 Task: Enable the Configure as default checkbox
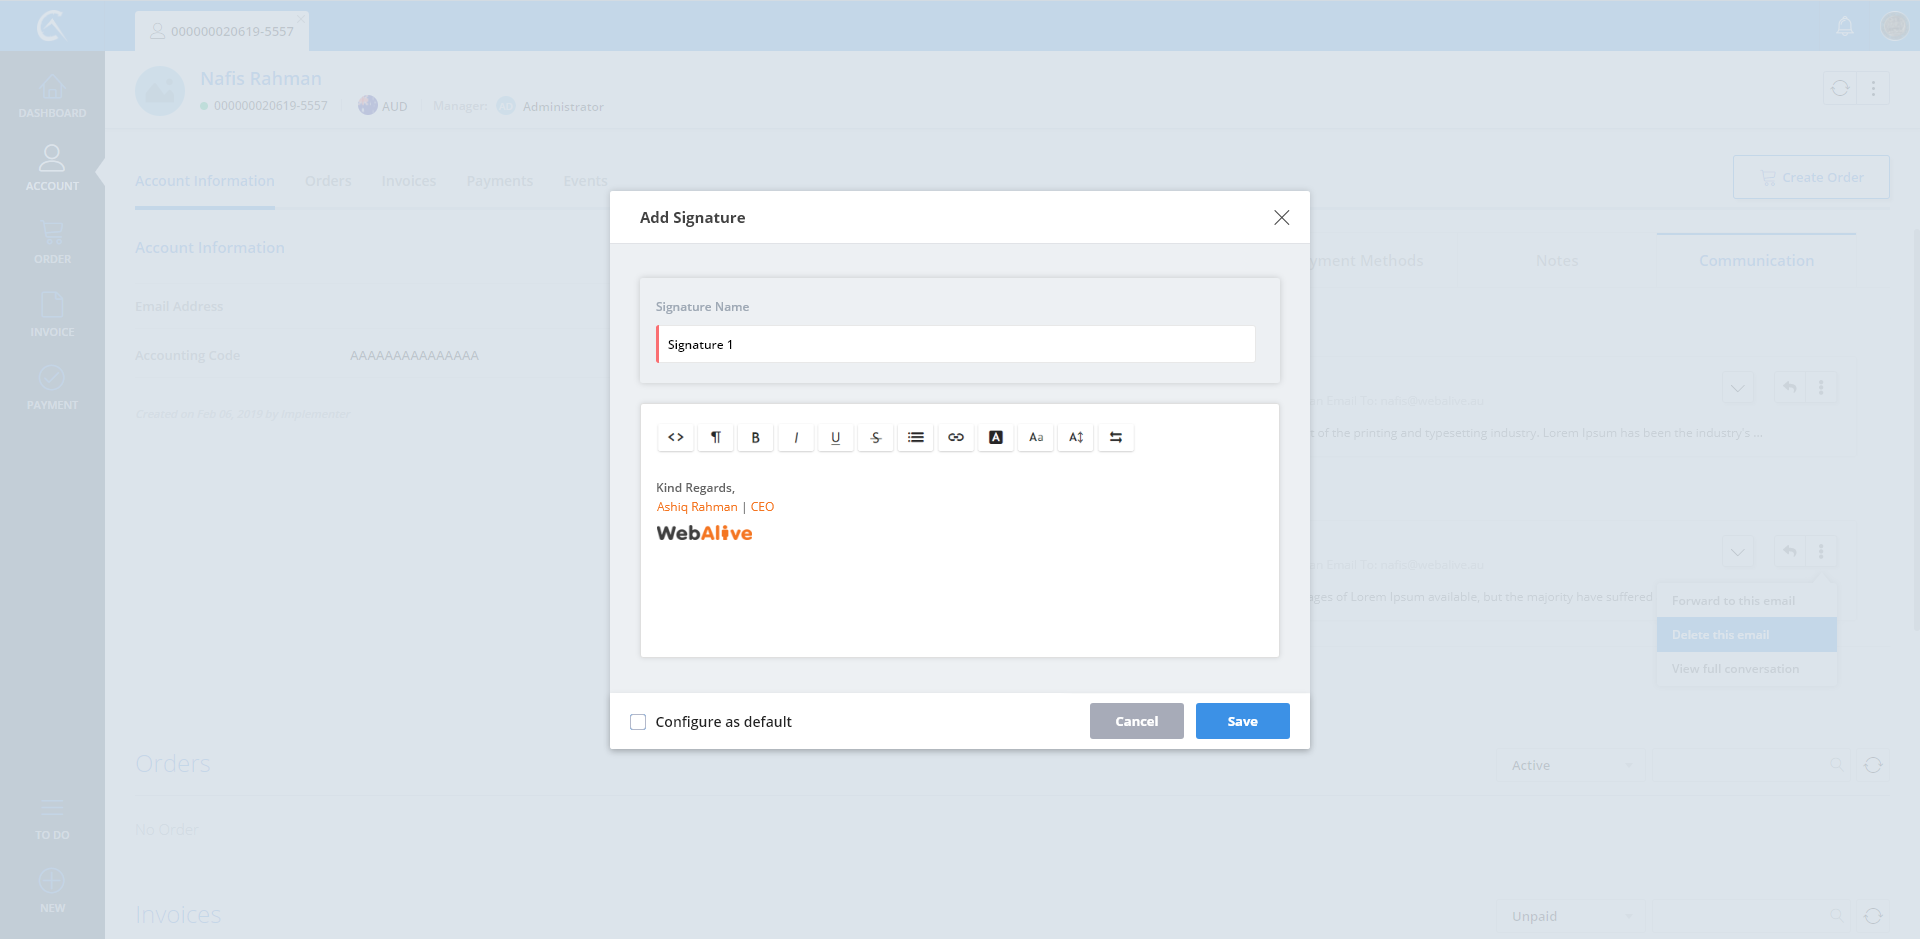point(638,722)
